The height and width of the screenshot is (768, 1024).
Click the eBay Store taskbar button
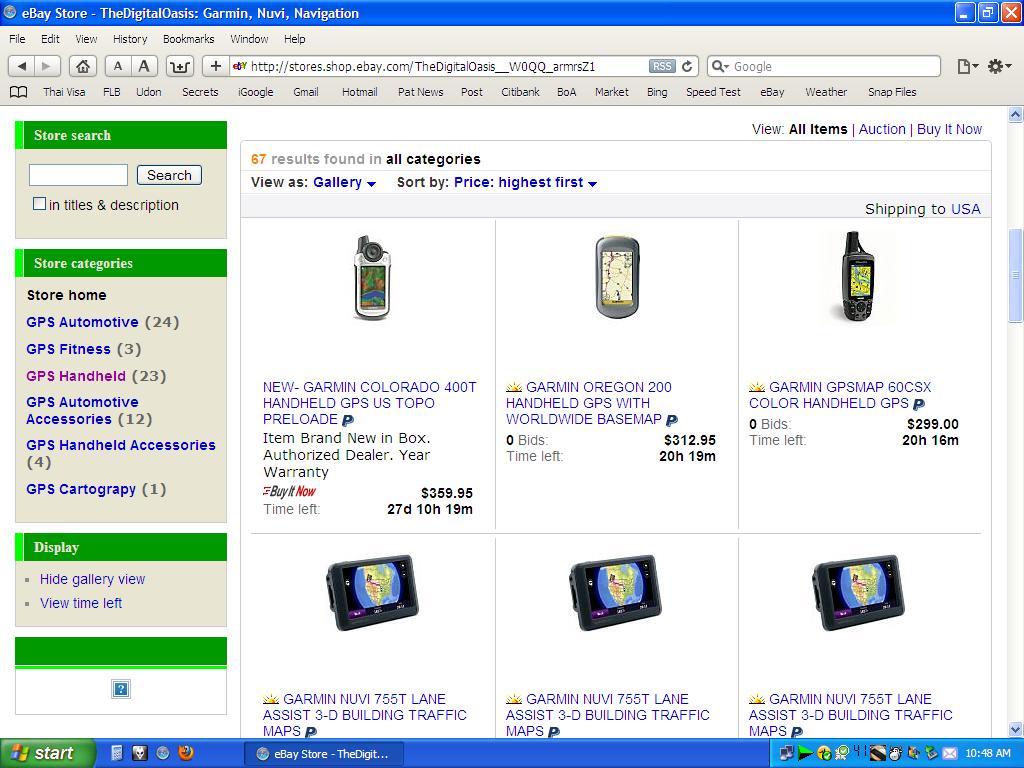coord(324,754)
